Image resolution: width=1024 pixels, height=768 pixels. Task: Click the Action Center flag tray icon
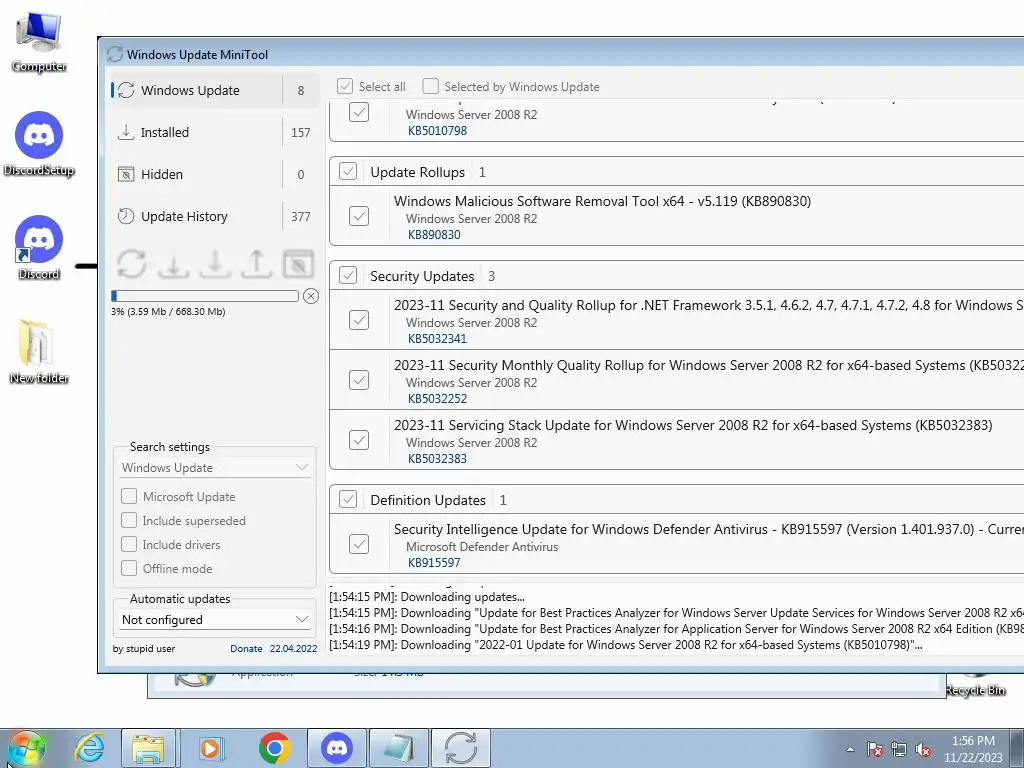tap(874, 749)
